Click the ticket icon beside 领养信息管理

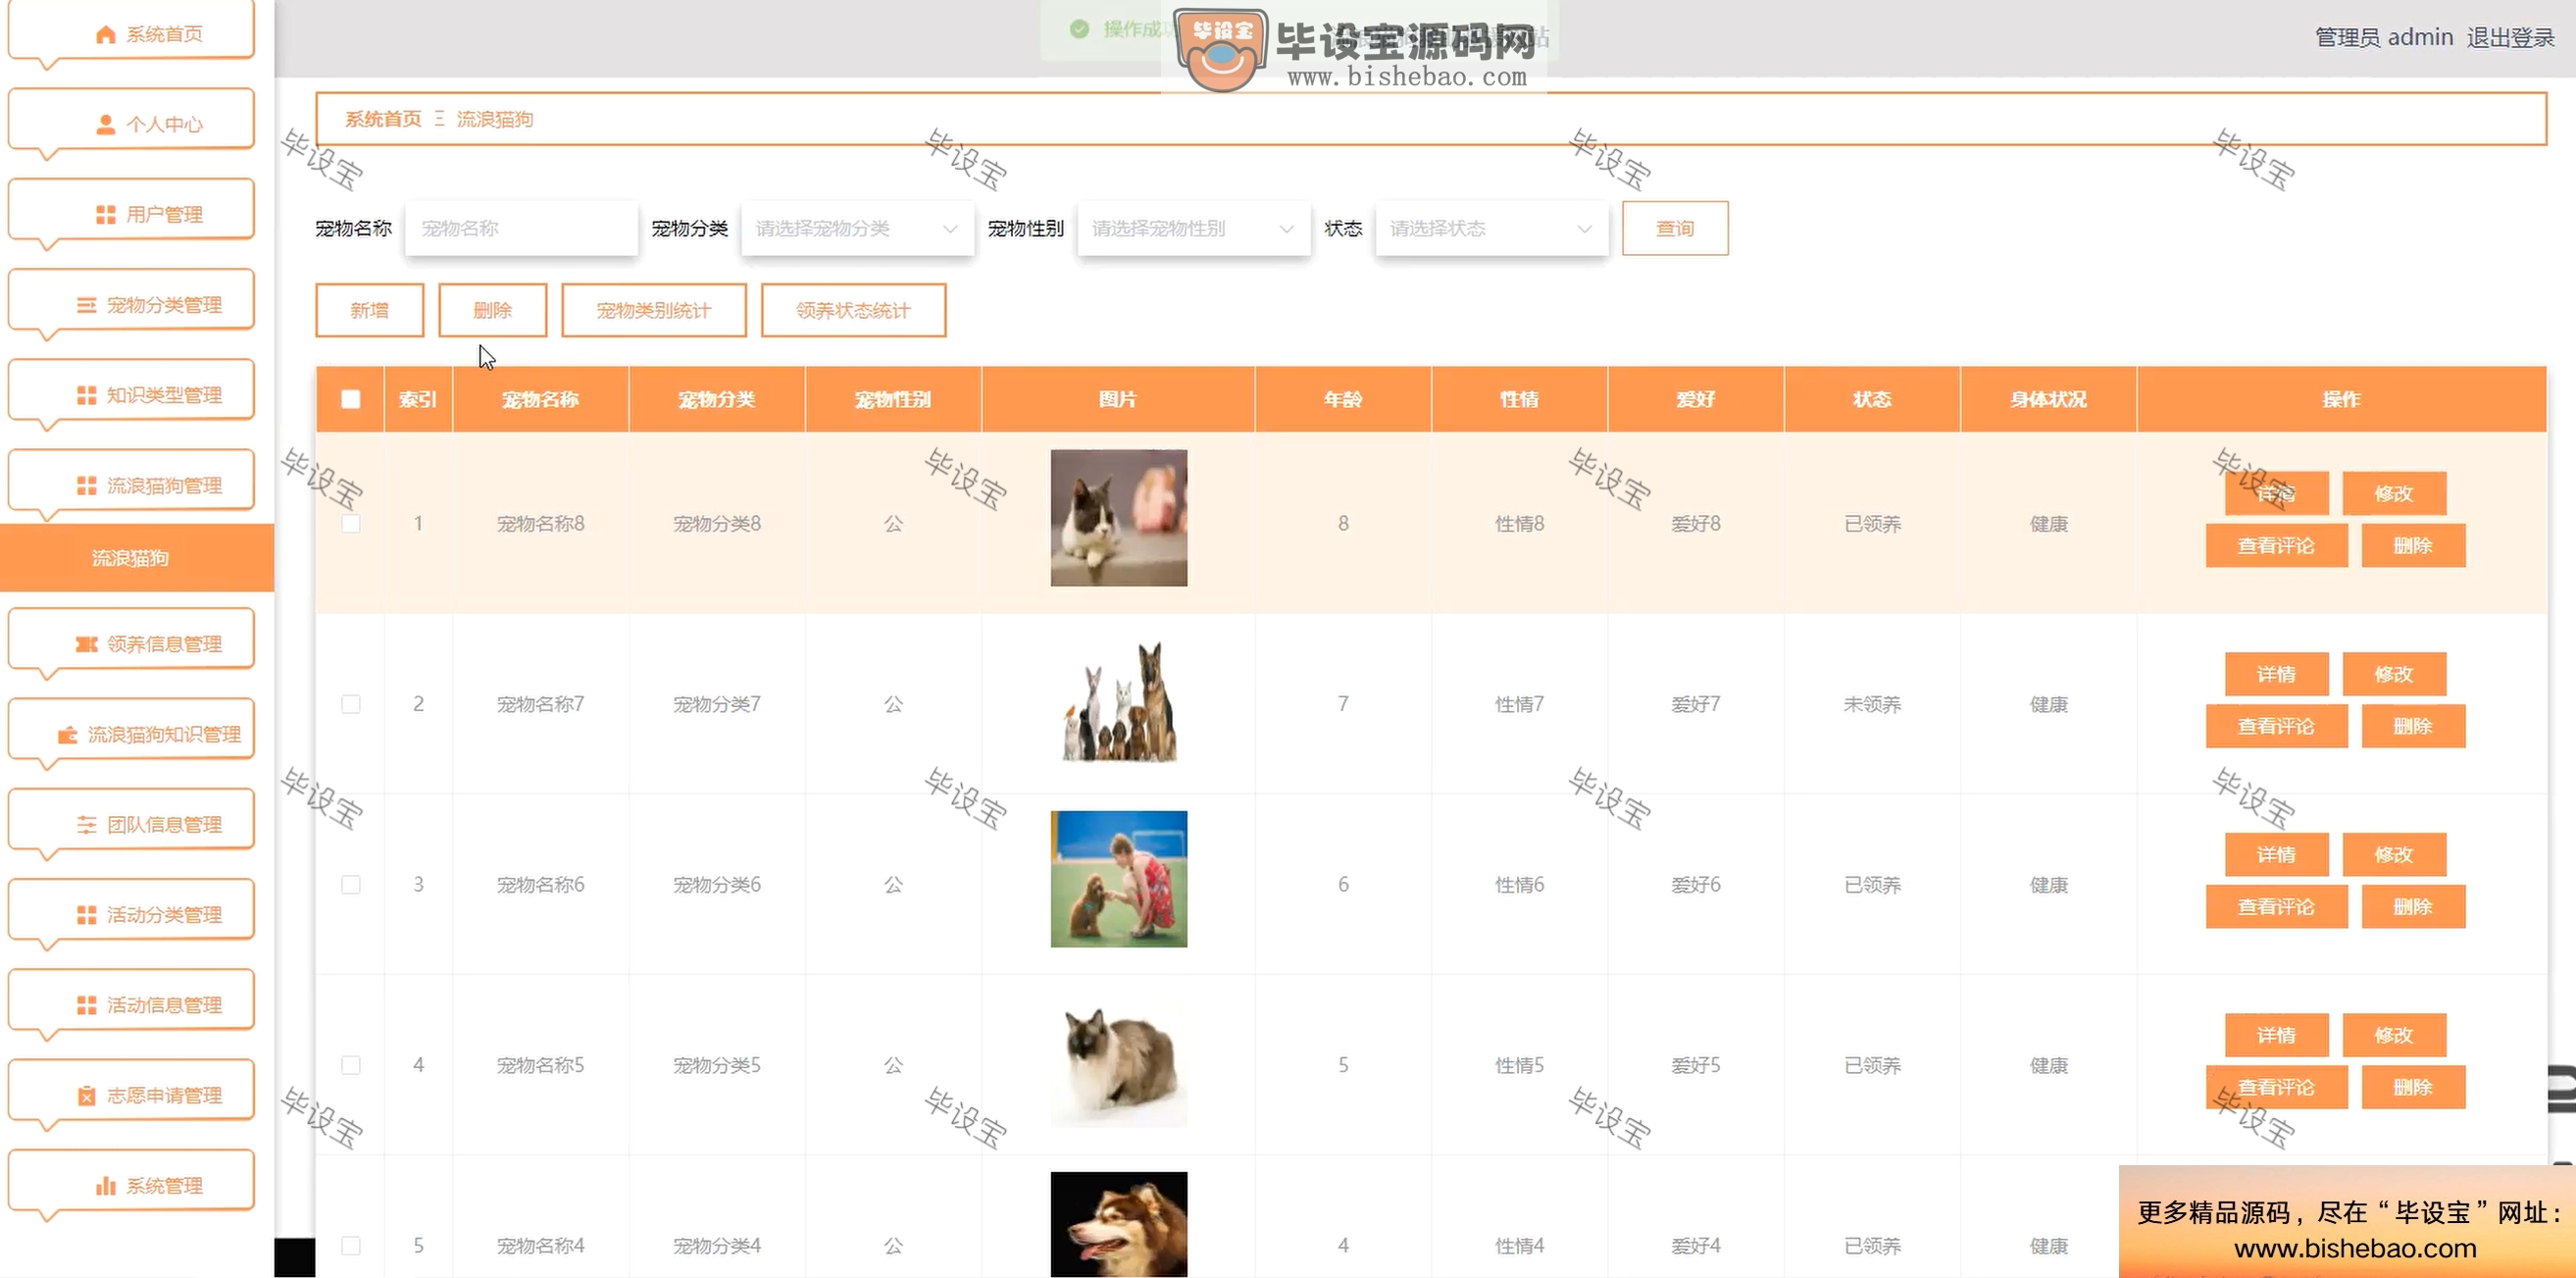87,644
